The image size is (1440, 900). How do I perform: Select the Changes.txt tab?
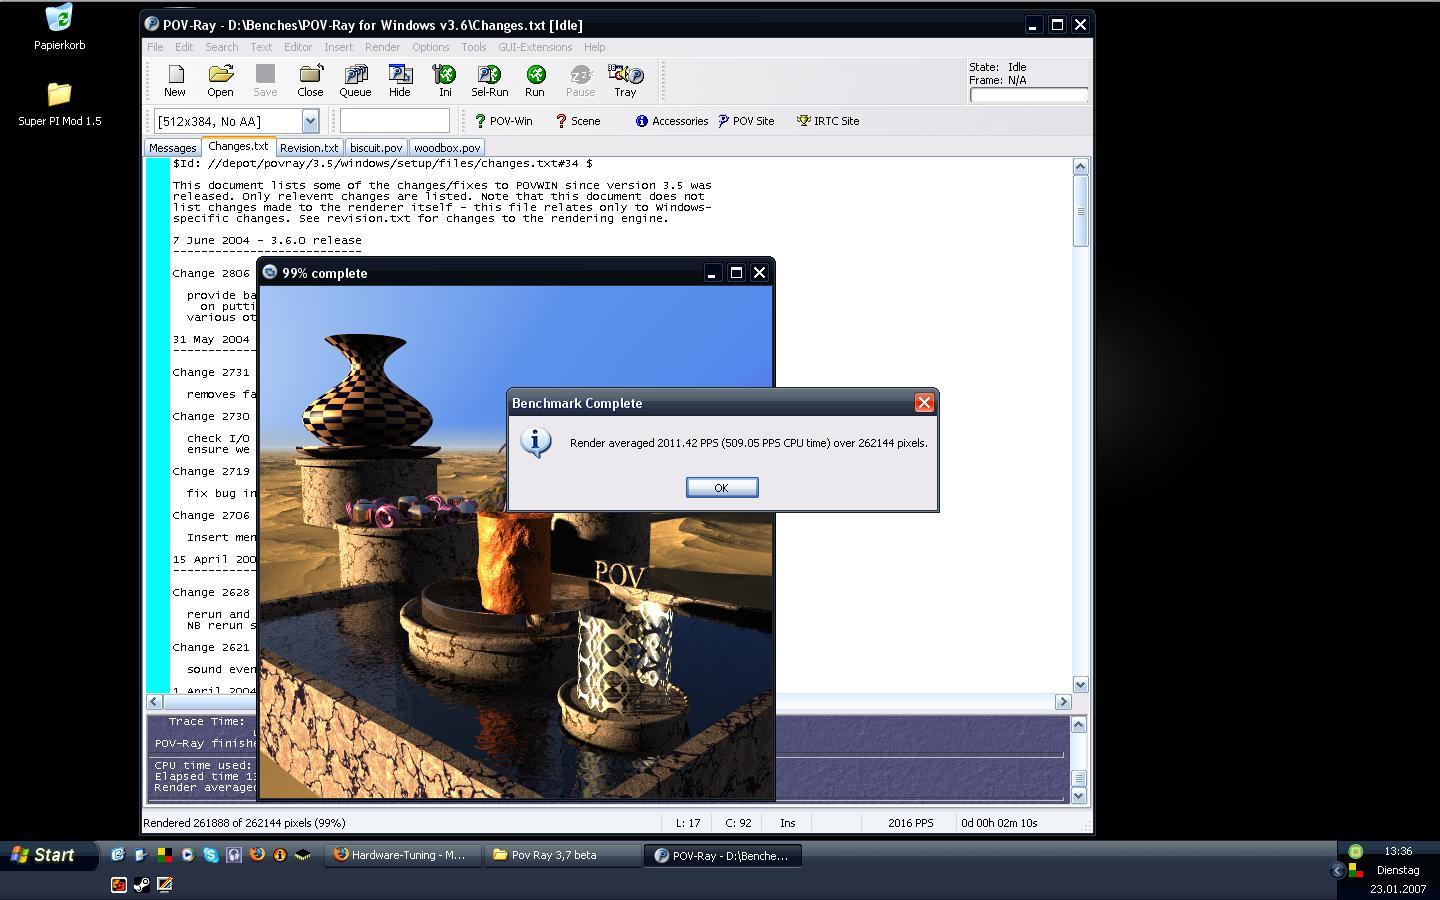[x=238, y=146]
